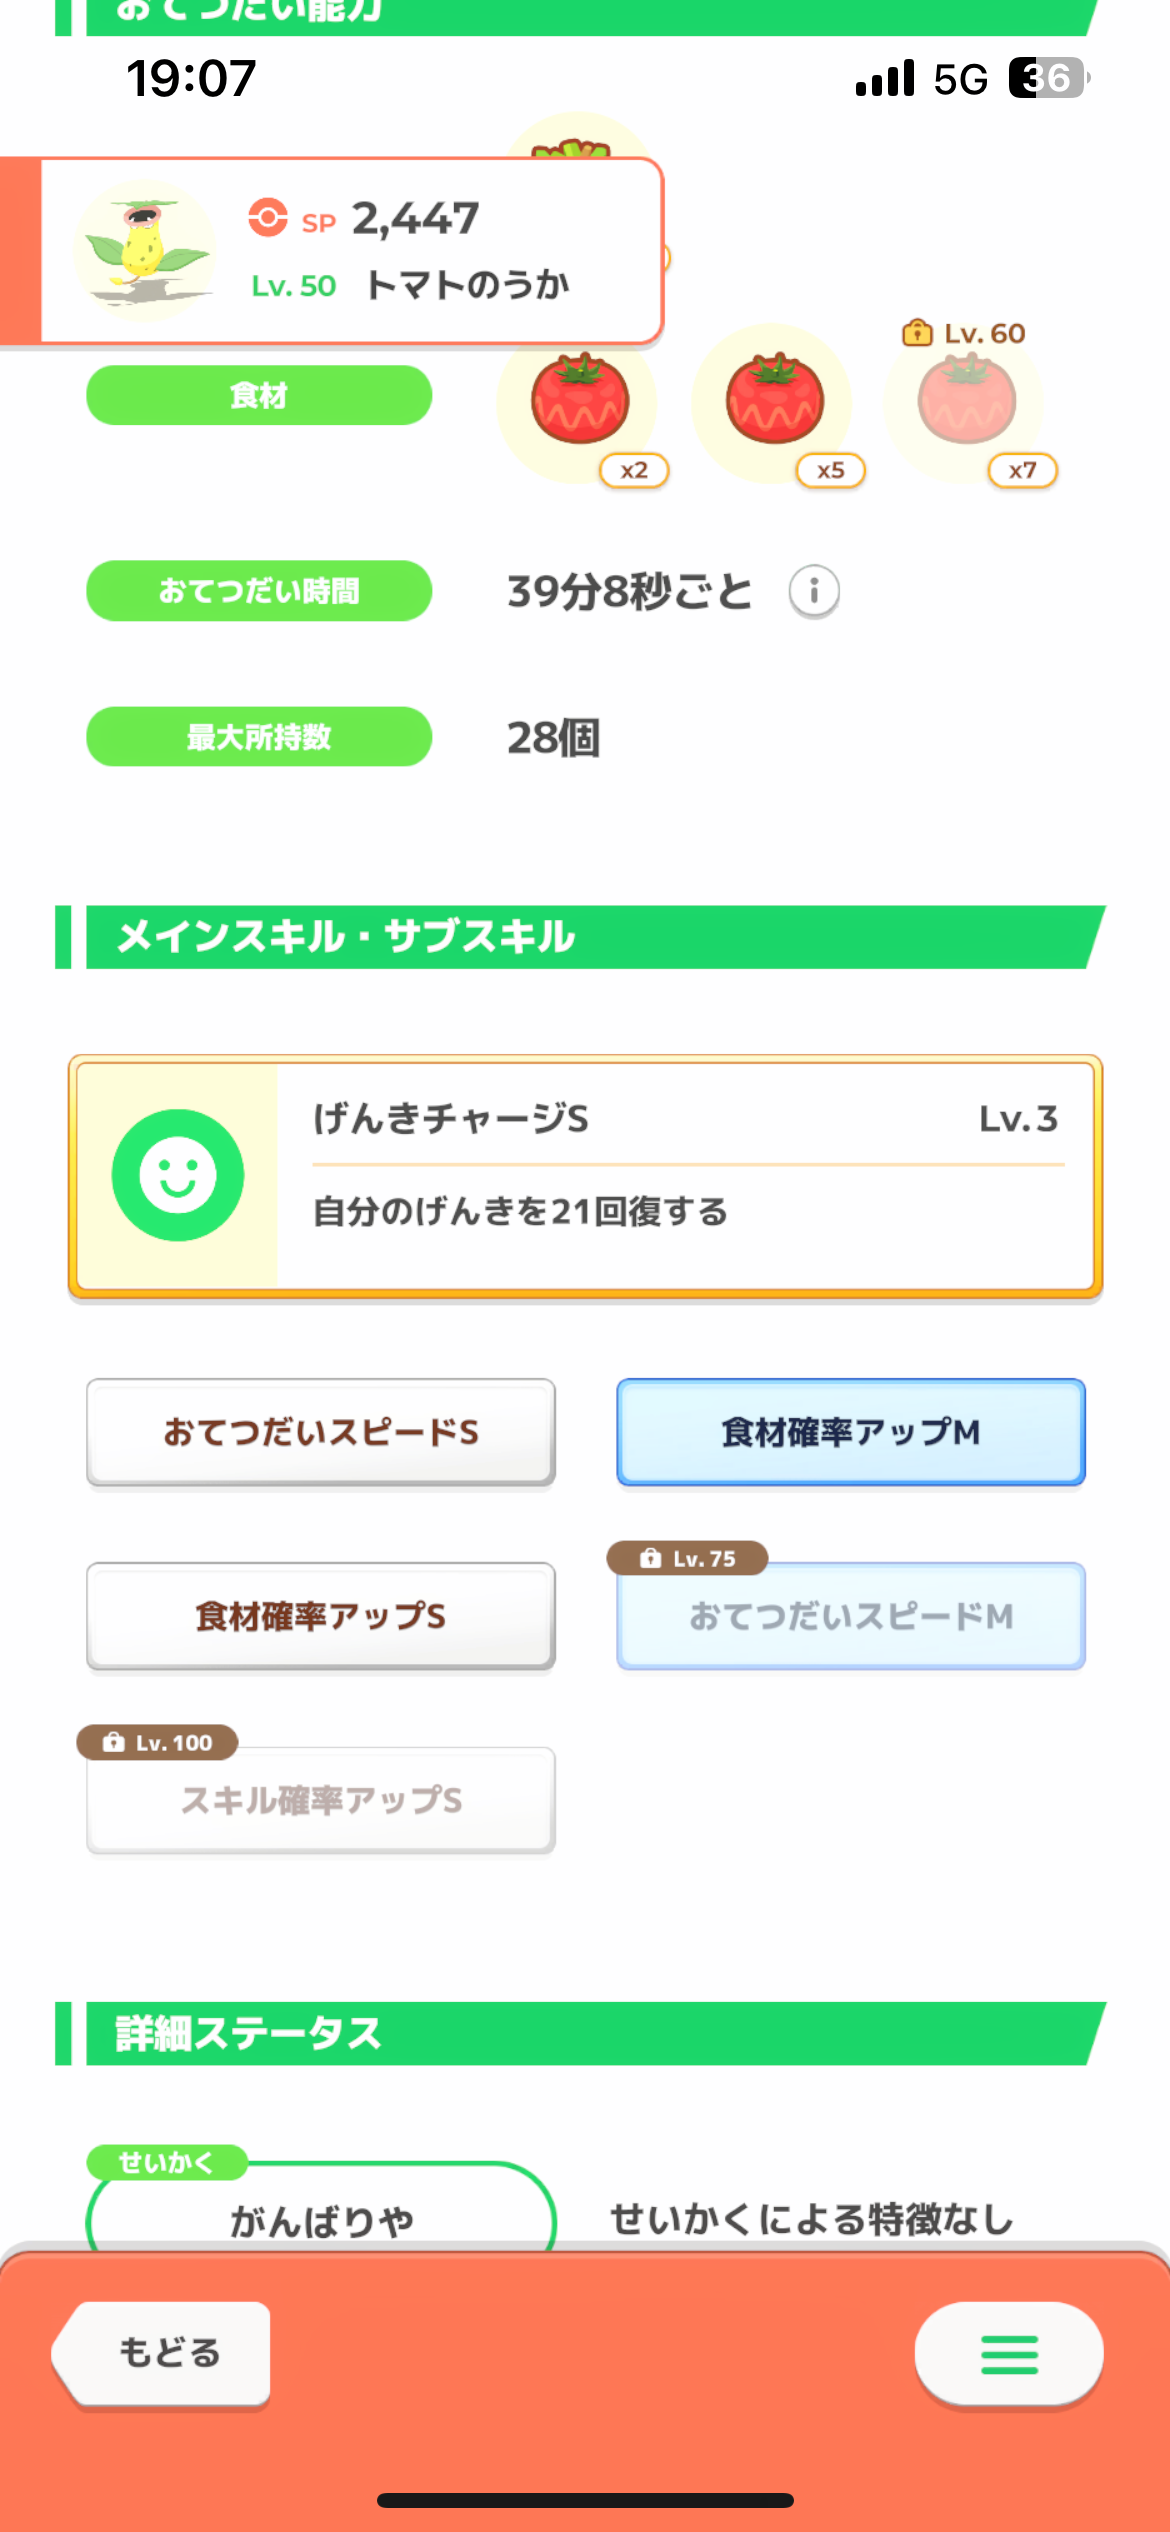Tap the 食材 green label
This screenshot has height=2532, width=1170.
tap(259, 395)
